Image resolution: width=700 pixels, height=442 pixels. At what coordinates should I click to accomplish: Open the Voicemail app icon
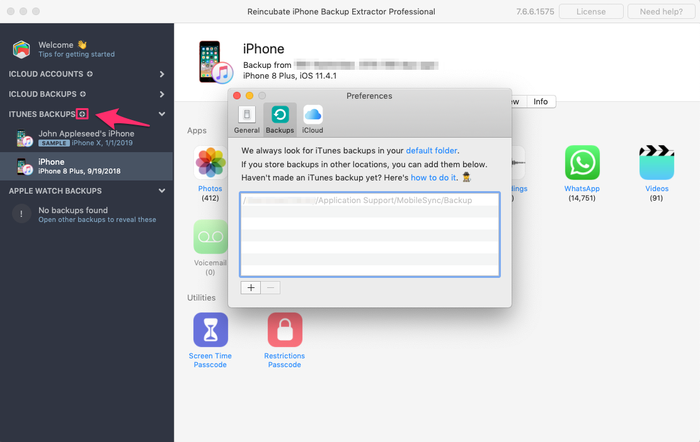point(210,237)
